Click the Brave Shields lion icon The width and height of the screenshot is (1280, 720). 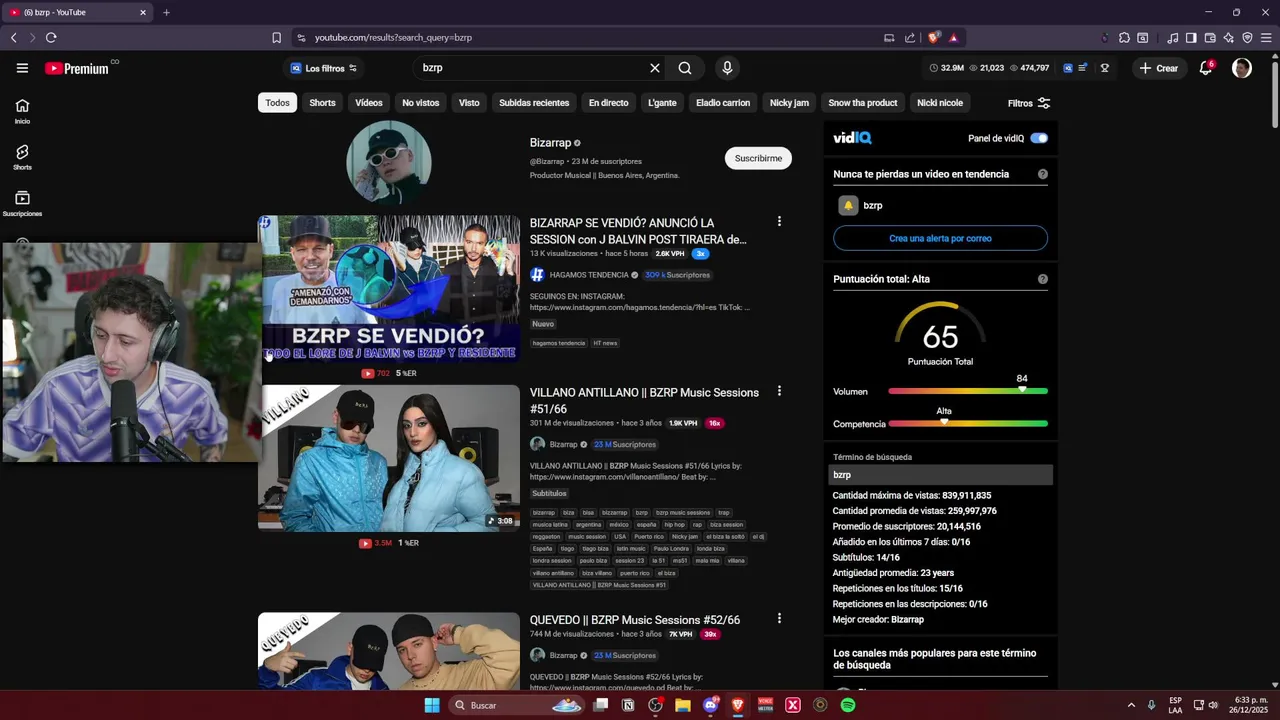click(934, 38)
